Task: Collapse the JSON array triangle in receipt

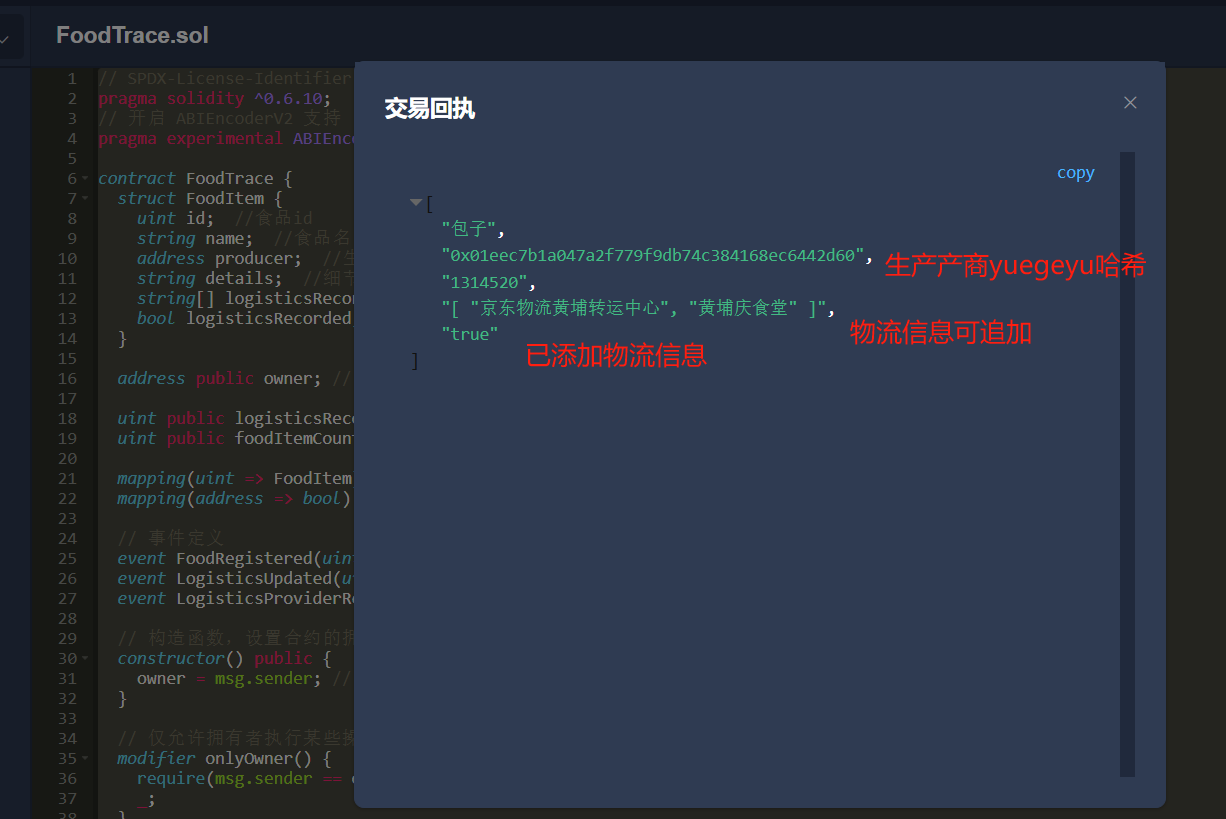Action: tap(416, 203)
